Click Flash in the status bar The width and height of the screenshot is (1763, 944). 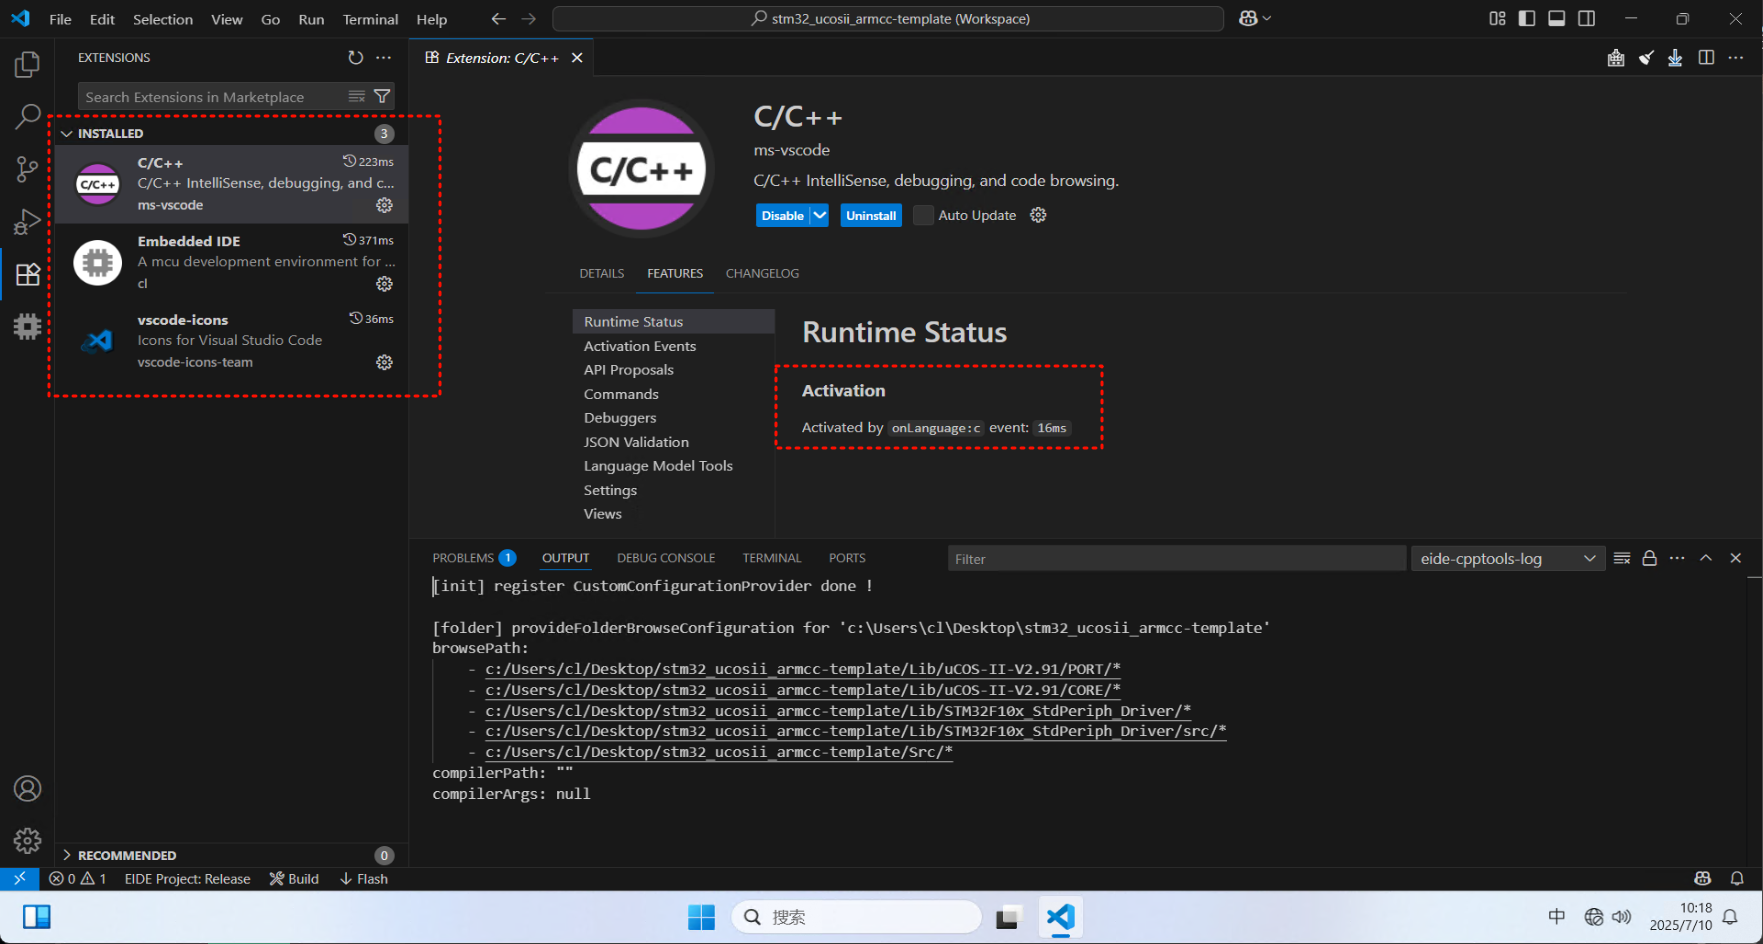point(364,879)
